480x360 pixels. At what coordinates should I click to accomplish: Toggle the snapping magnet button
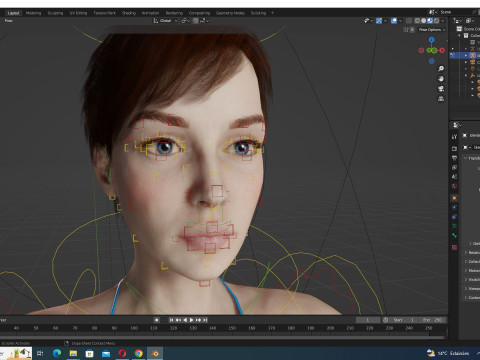[x=196, y=21]
